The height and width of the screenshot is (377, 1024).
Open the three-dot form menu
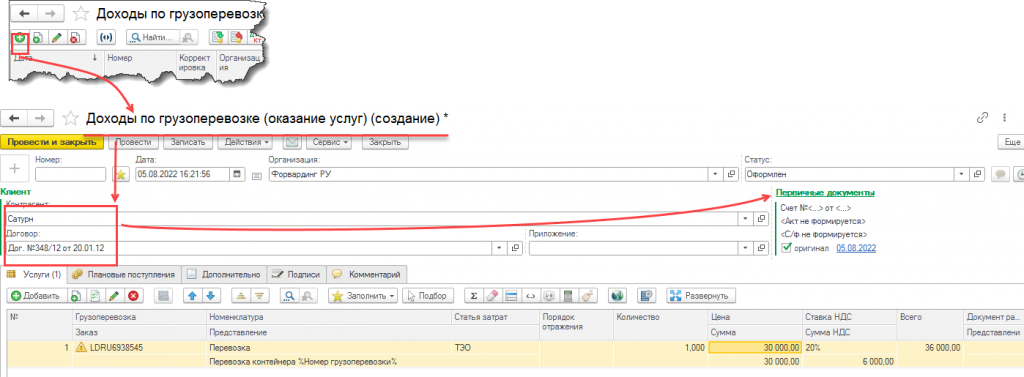pos(1004,118)
